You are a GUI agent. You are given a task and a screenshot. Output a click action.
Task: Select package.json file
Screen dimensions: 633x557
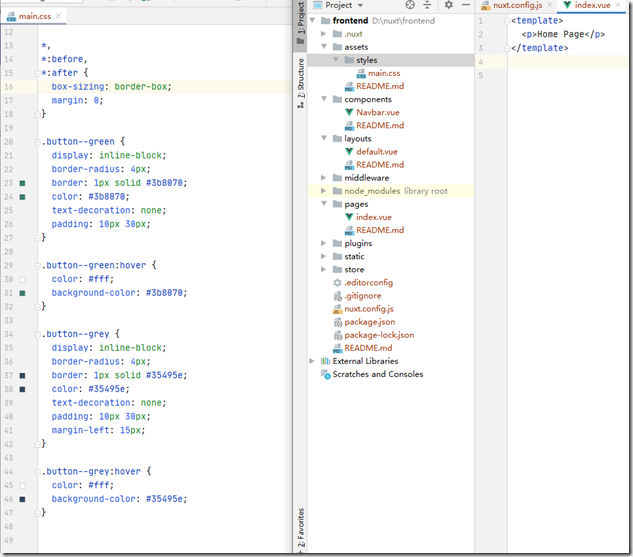click(x=370, y=322)
